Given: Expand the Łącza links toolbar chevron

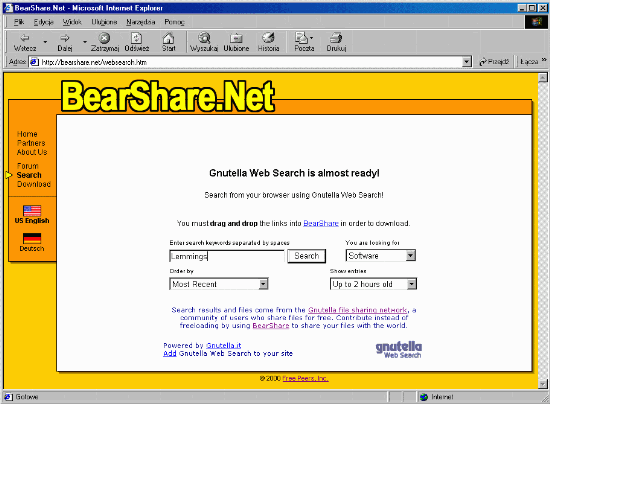Looking at the screenshot, I should point(544,60).
